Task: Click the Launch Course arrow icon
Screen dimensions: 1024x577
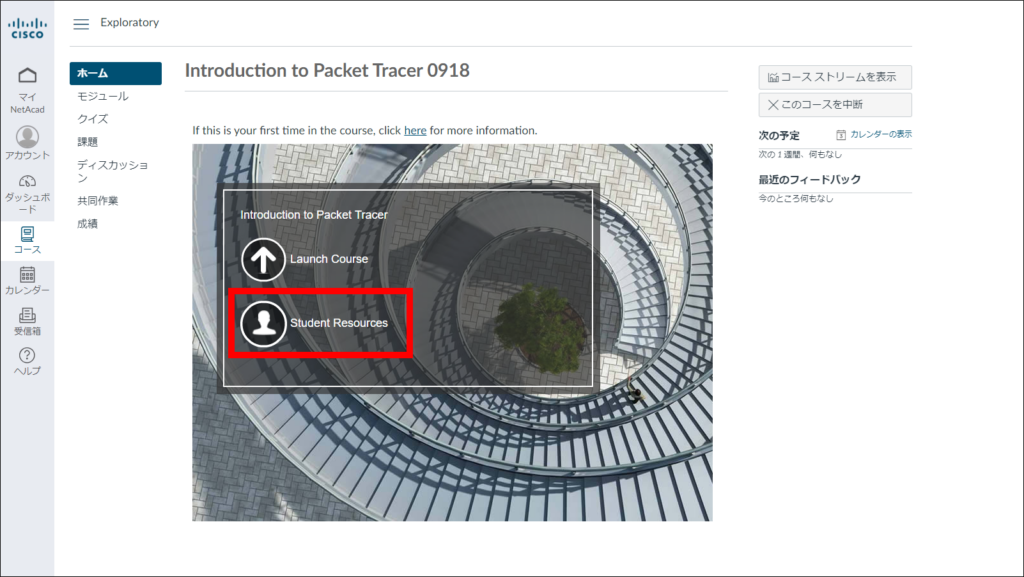Action: coord(263,260)
